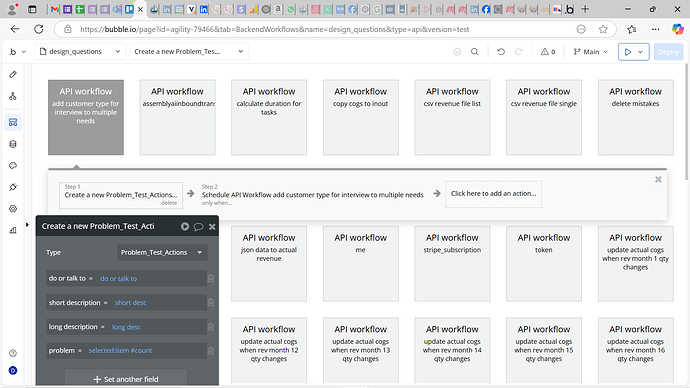Click the 'selected:item #count' problem expression
This screenshot has width=690, height=388.
(x=120, y=351)
